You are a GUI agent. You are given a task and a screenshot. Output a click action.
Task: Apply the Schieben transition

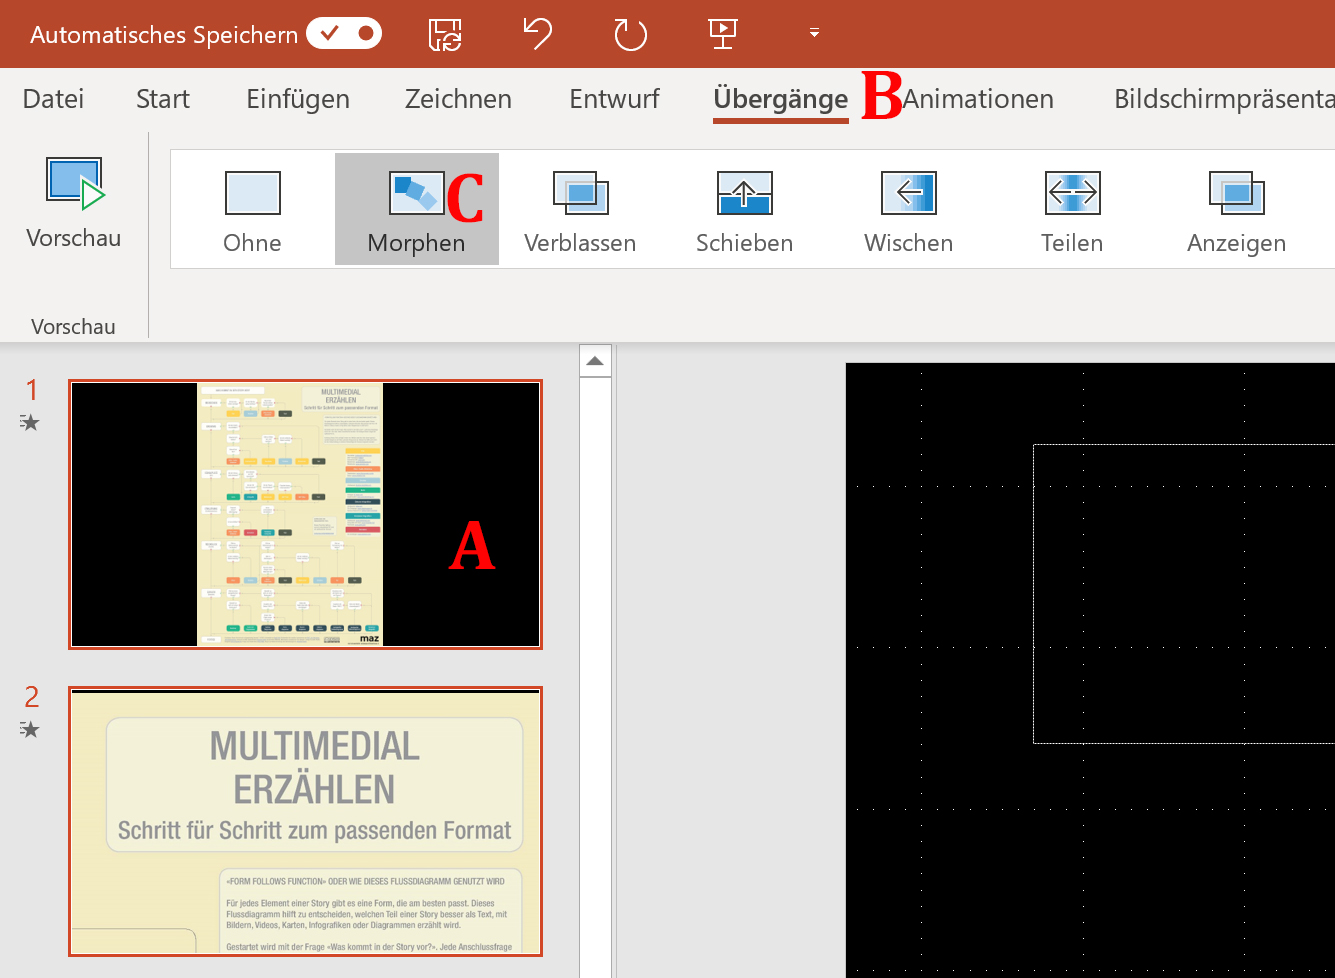pos(744,209)
